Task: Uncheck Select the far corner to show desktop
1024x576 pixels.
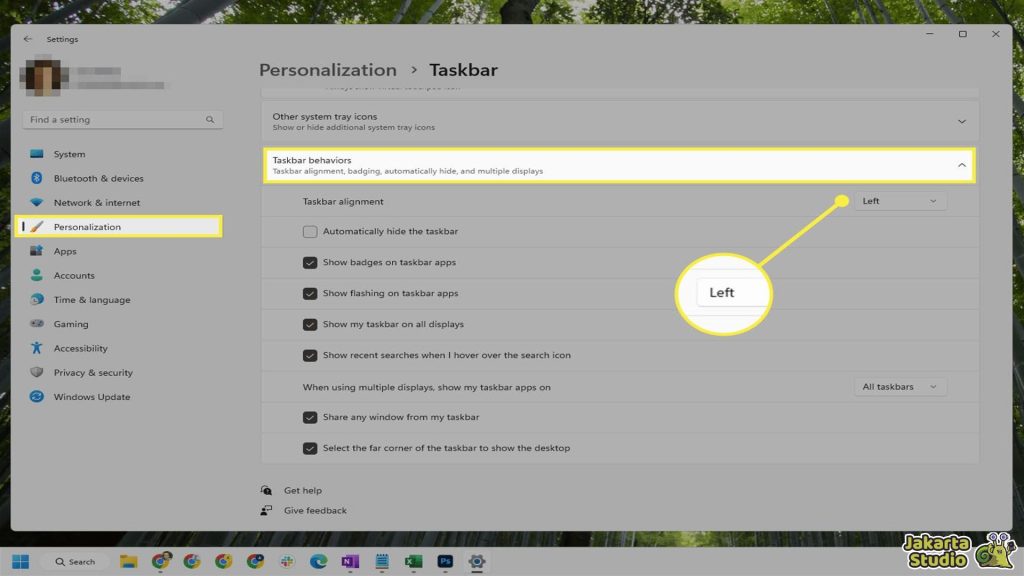Action: click(x=311, y=448)
